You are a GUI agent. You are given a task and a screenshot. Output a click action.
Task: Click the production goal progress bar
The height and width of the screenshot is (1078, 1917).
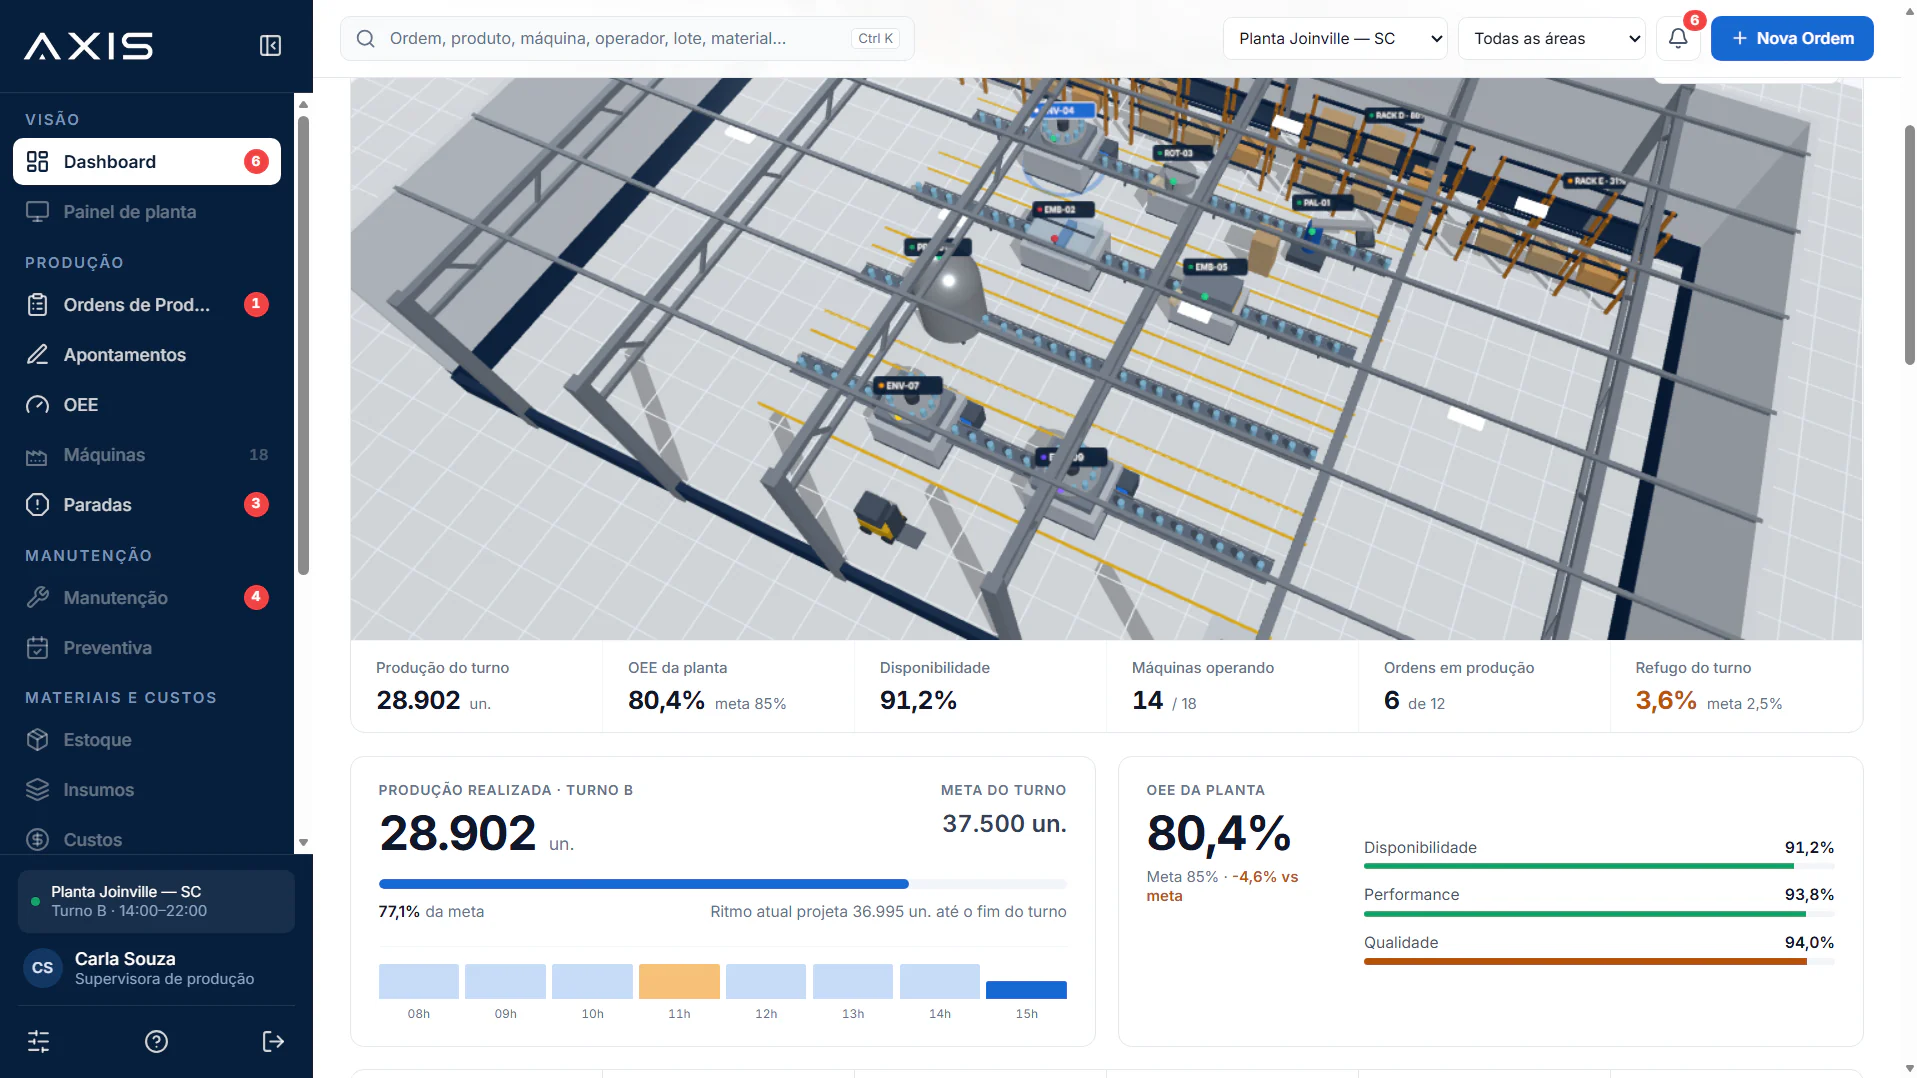tap(722, 884)
